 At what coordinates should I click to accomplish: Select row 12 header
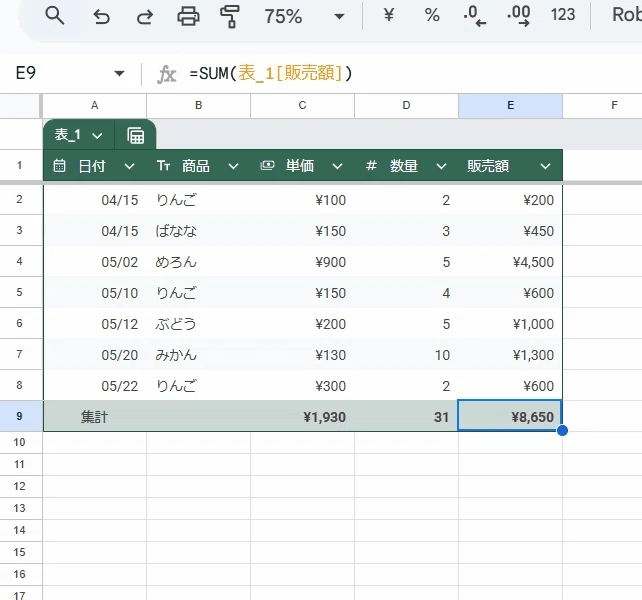(x=20, y=486)
